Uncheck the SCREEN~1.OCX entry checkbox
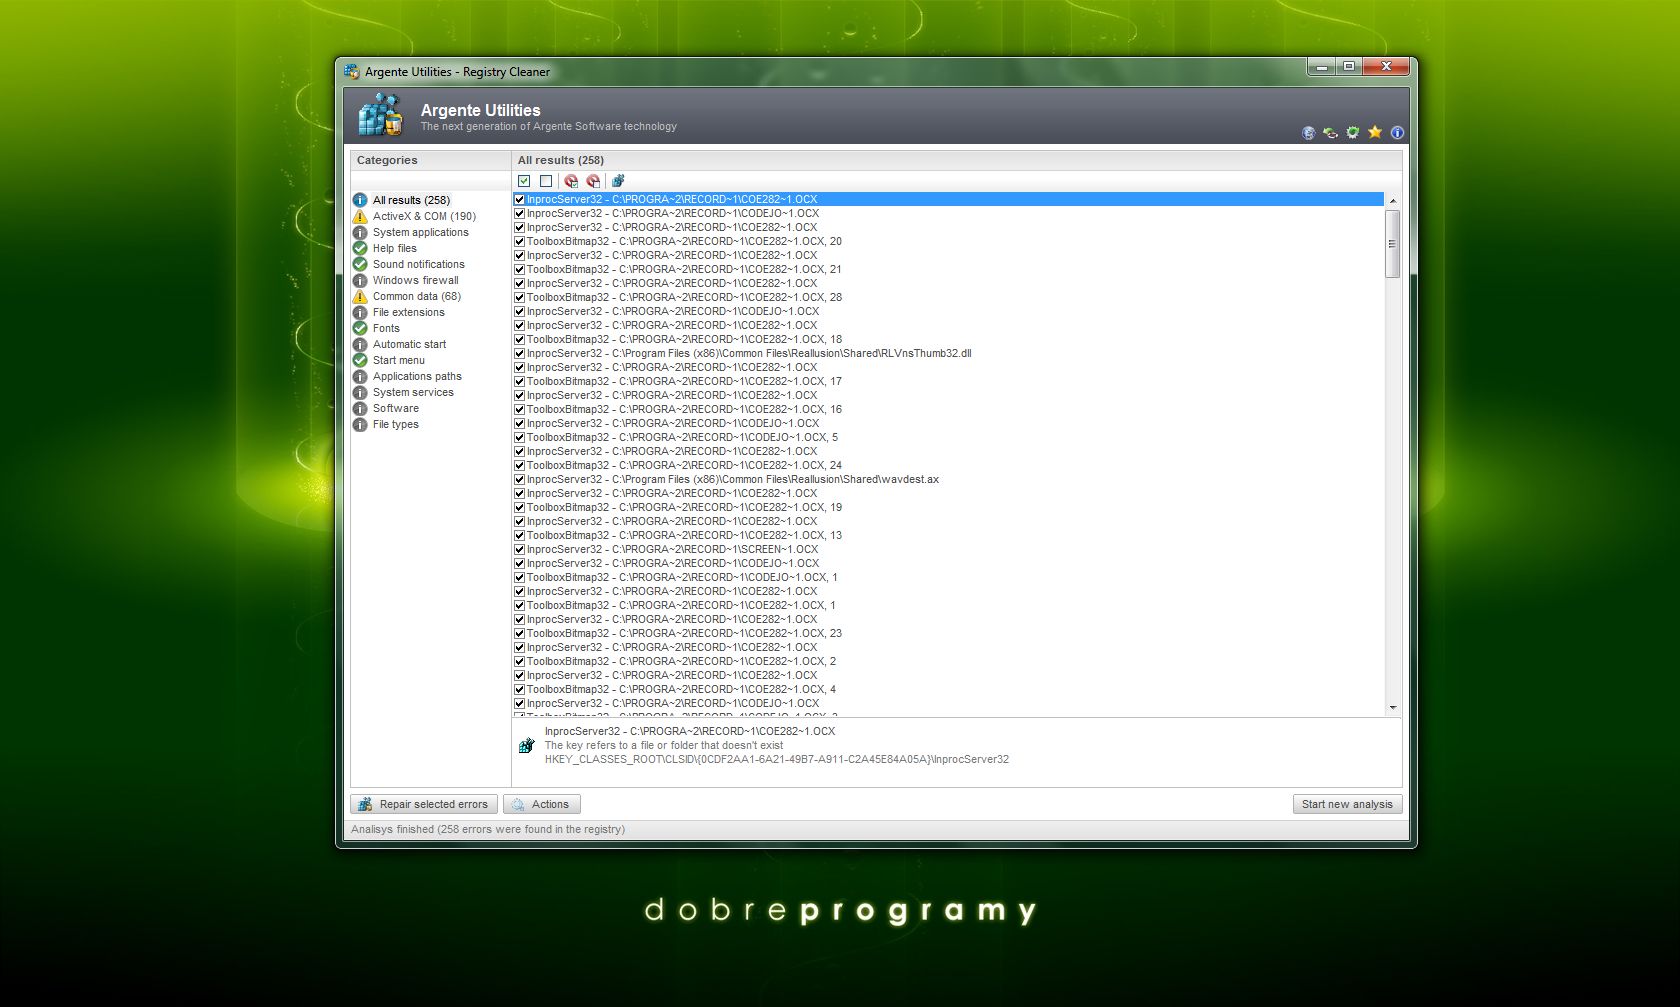Image resolution: width=1680 pixels, height=1007 pixels. pos(519,549)
